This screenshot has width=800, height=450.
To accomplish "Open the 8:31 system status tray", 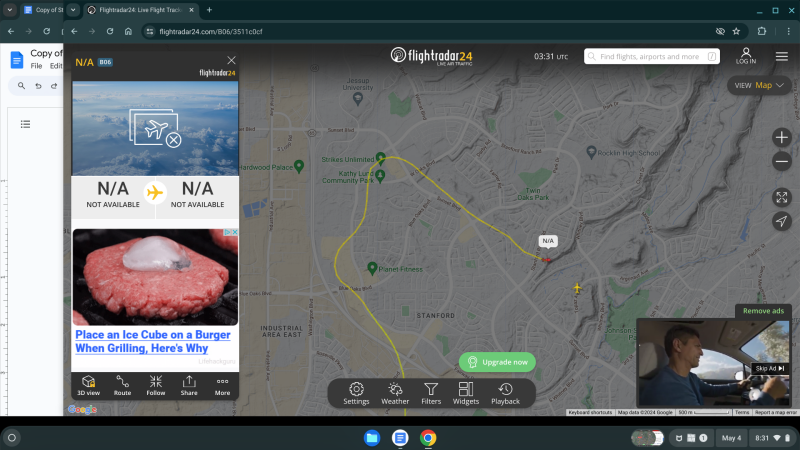I will pyautogui.click(x=772, y=438).
